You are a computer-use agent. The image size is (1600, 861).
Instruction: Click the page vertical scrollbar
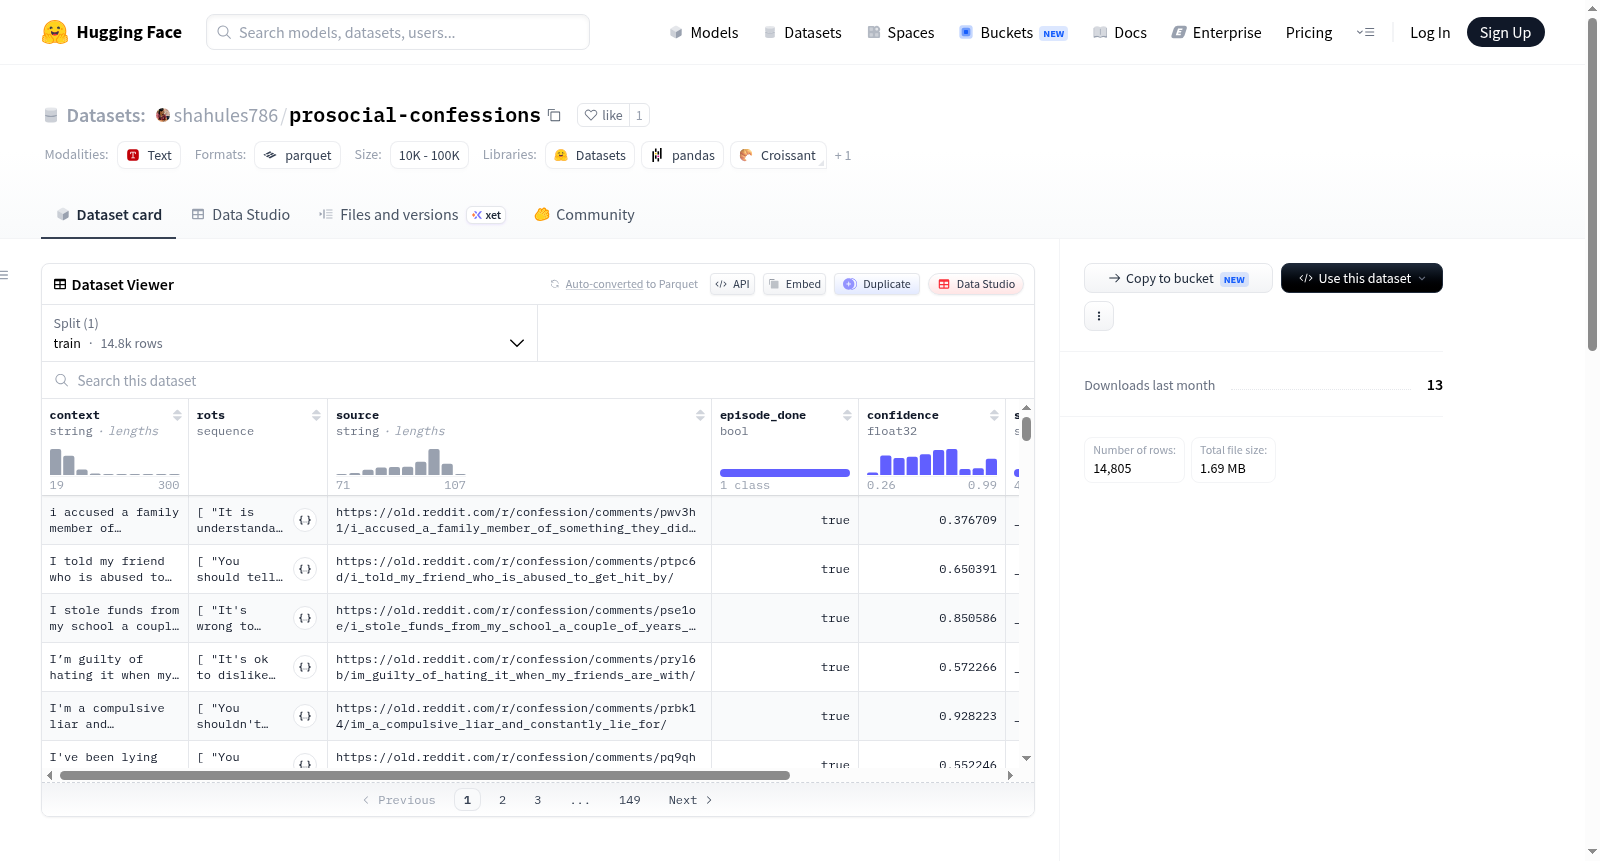[x=1592, y=182]
